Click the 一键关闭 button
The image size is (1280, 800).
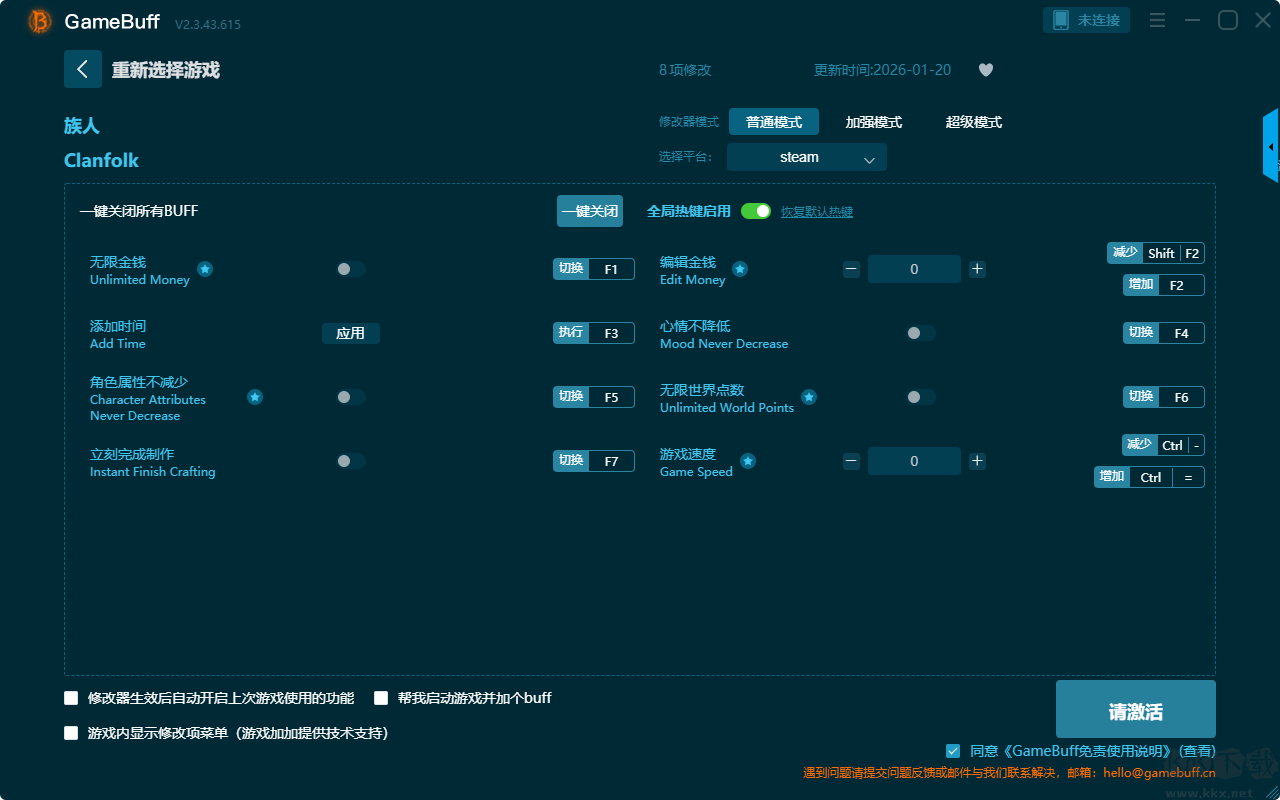(x=590, y=211)
